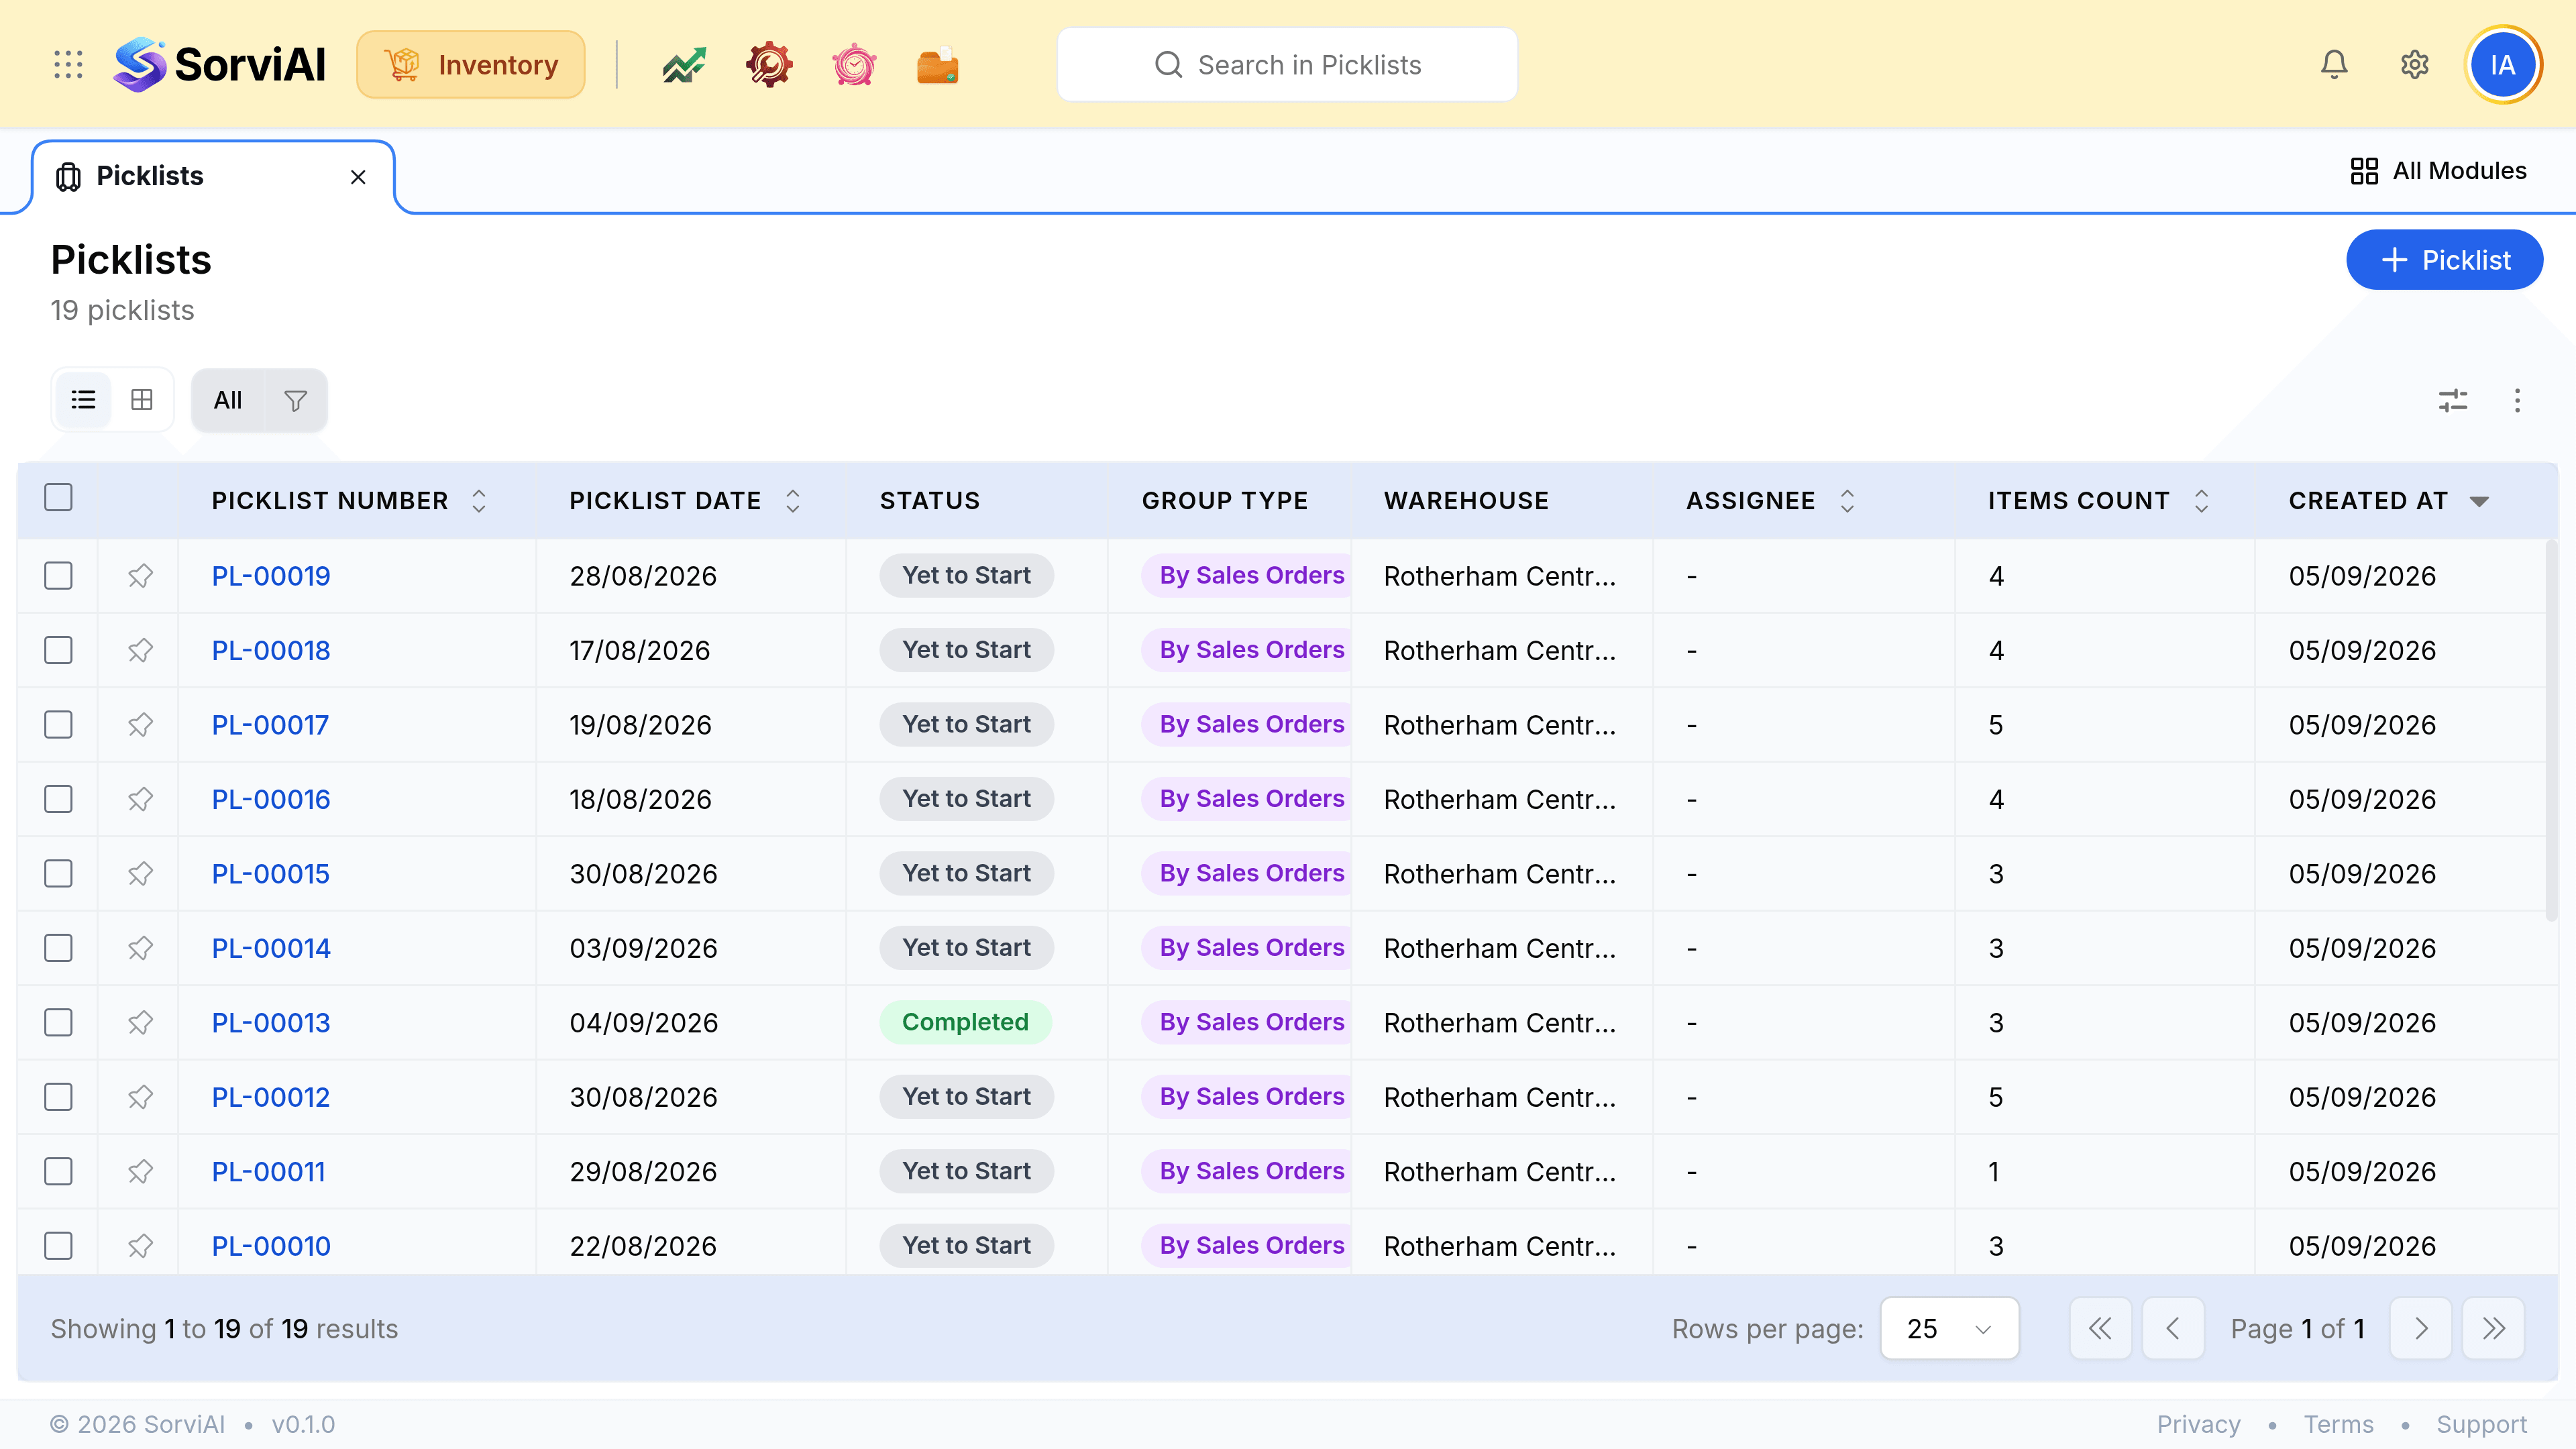Open Support link in footer
This screenshot has width=2576, height=1449.
click(x=2481, y=1424)
